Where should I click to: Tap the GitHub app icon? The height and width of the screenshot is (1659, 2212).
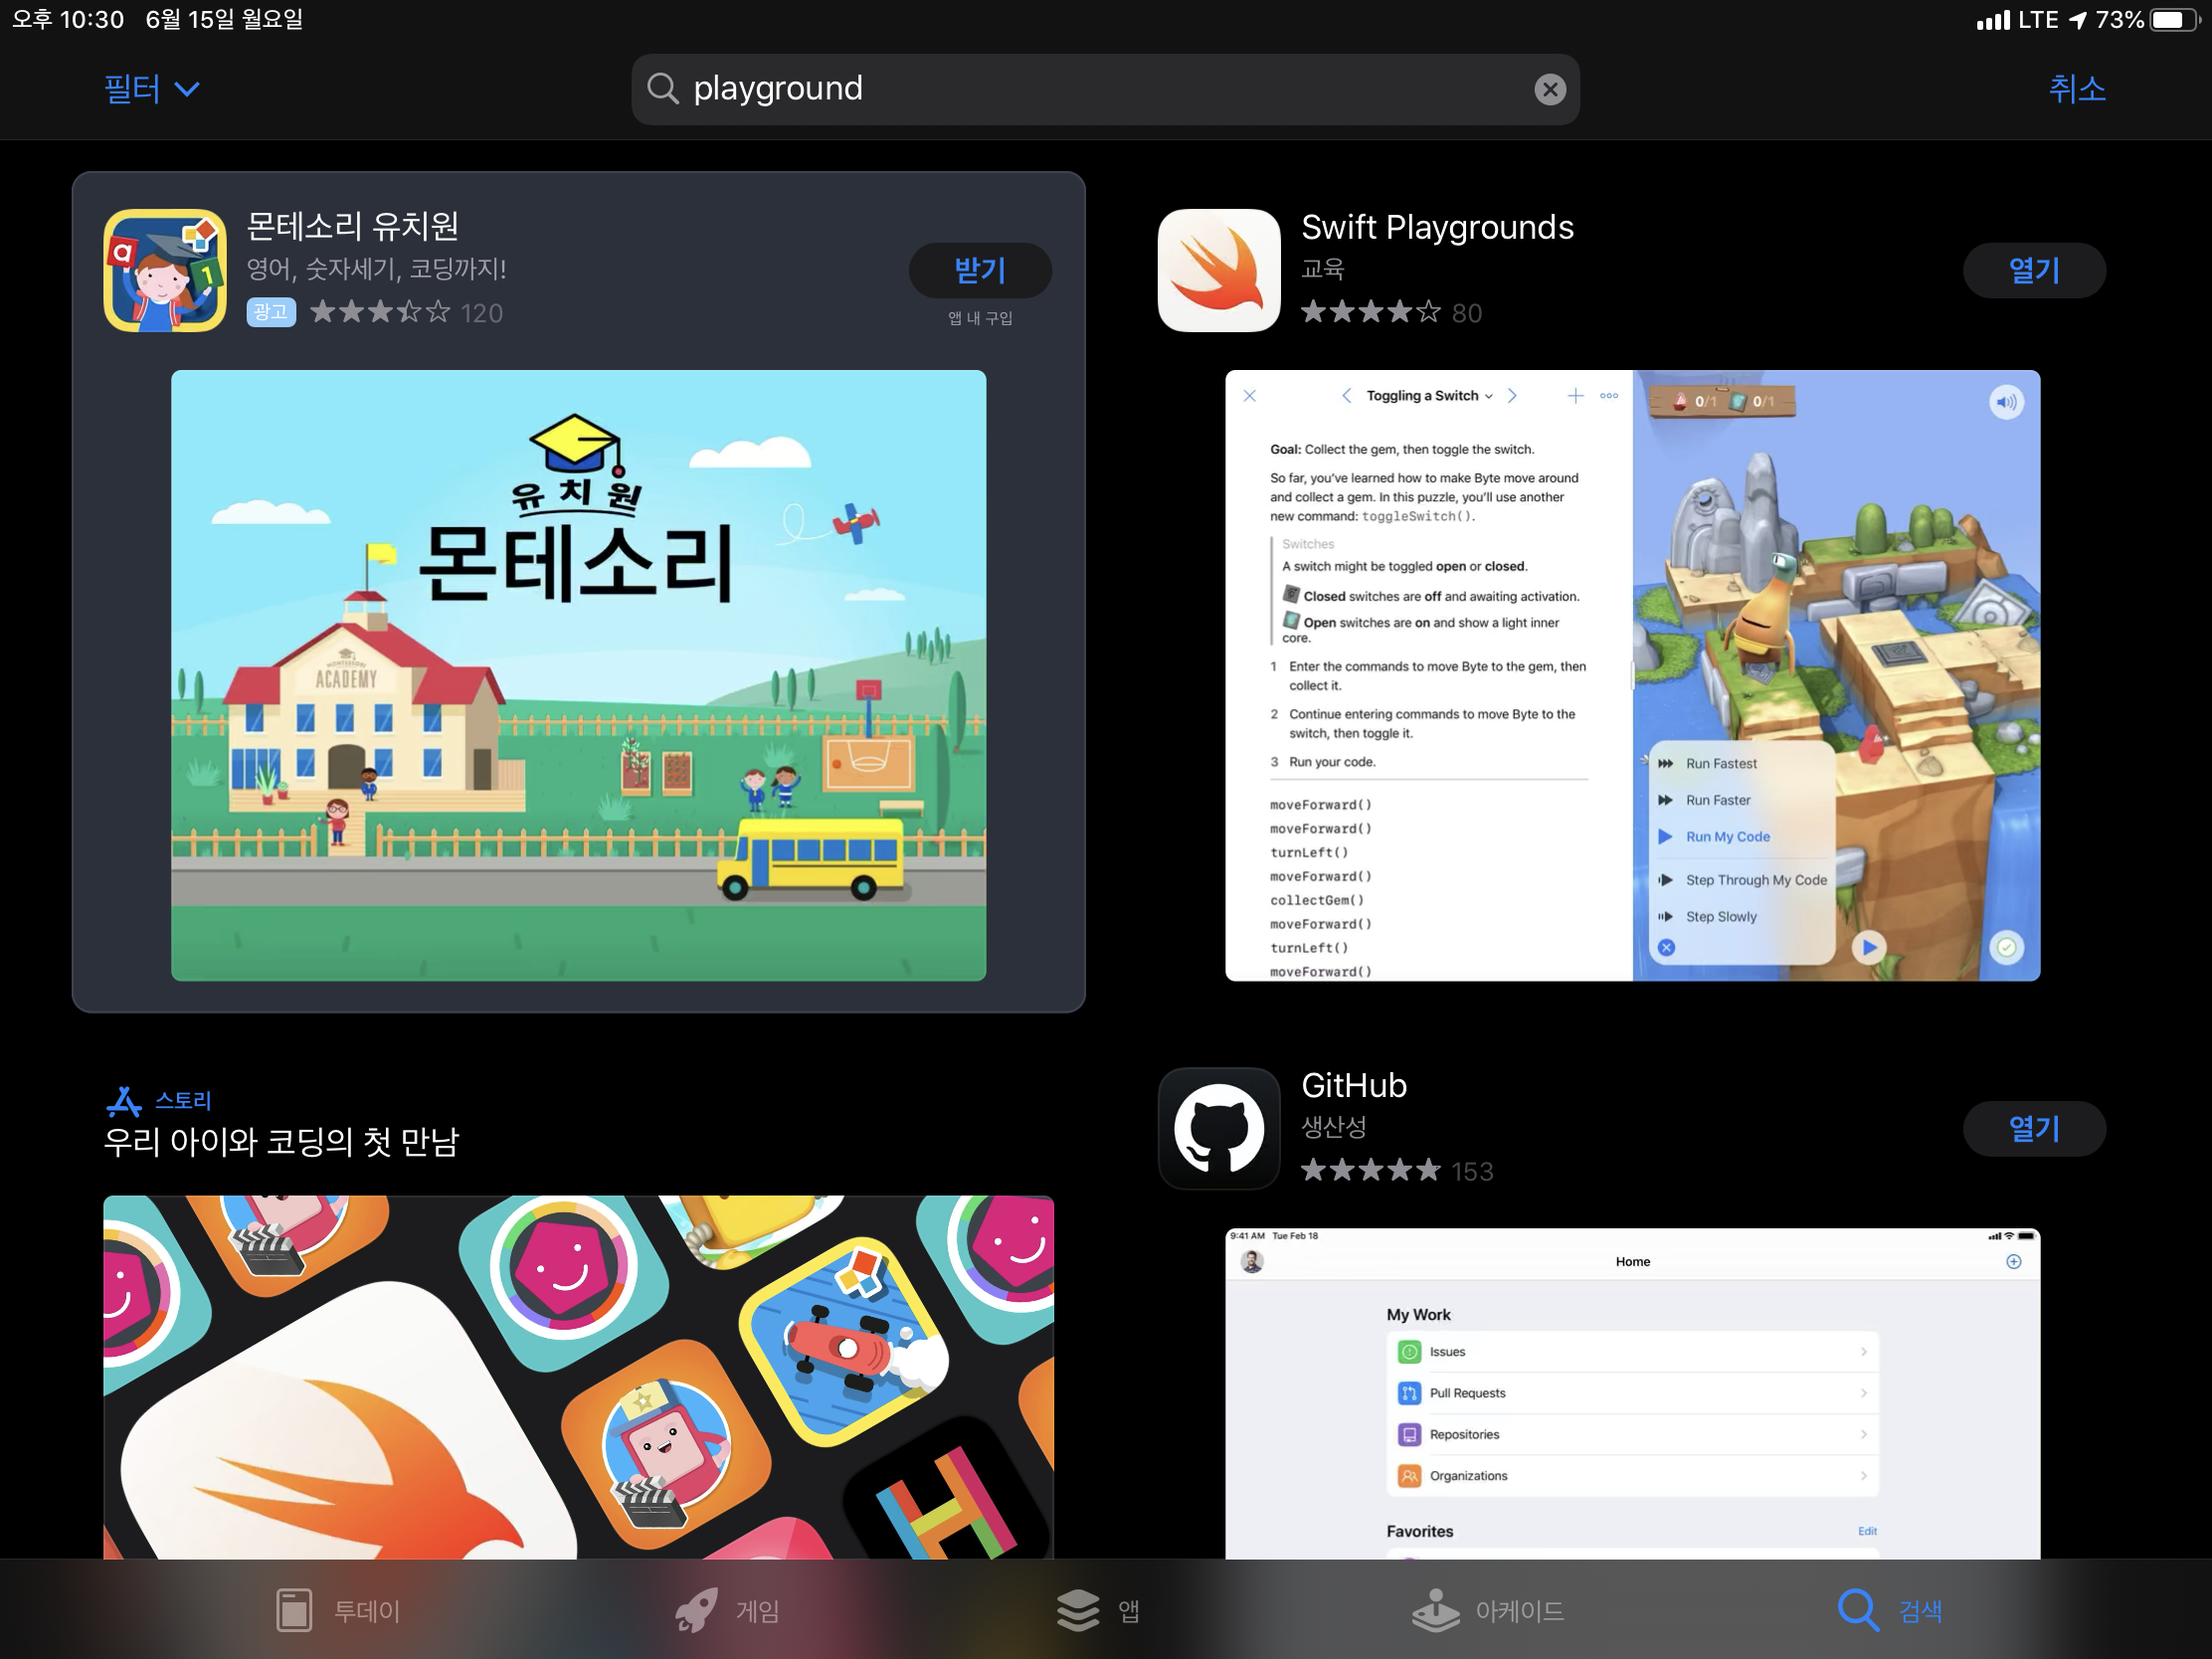pyautogui.click(x=1218, y=1128)
